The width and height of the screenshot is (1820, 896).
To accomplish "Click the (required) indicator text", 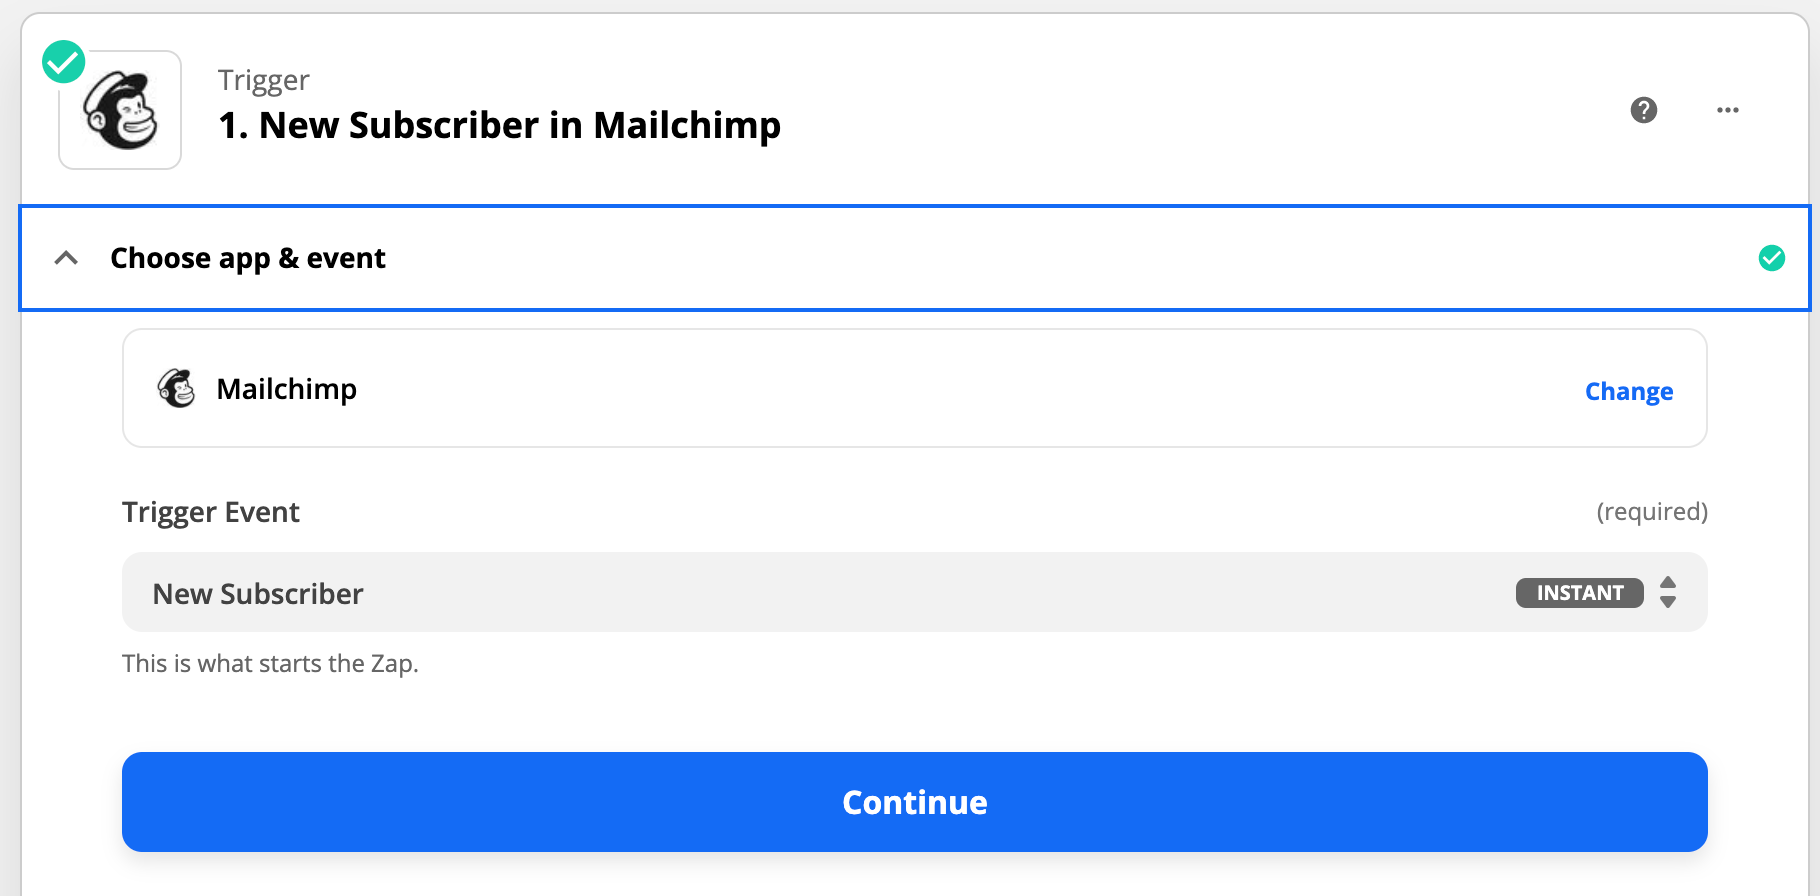I will [x=1652, y=511].
